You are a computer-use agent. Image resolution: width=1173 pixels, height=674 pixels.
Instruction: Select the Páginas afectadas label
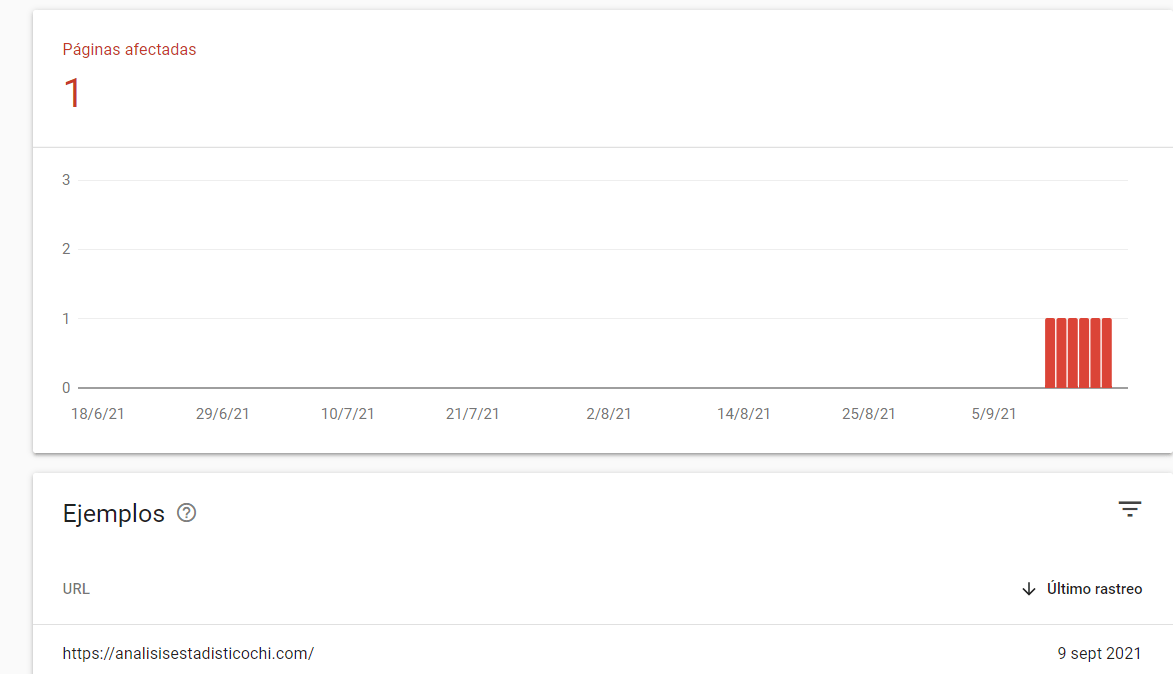(129, 49)
